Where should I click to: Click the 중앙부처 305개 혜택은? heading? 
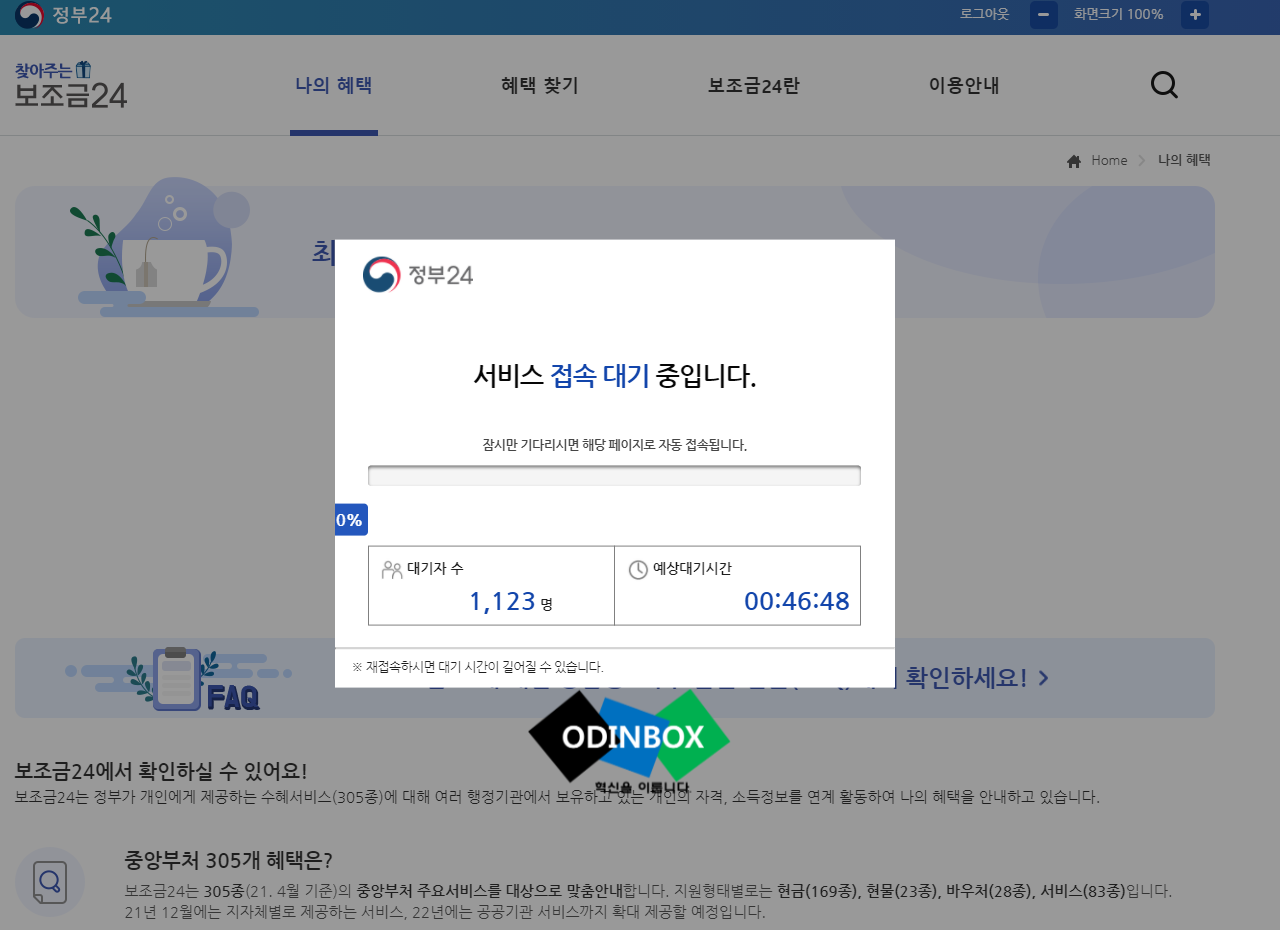pos(228,861)
